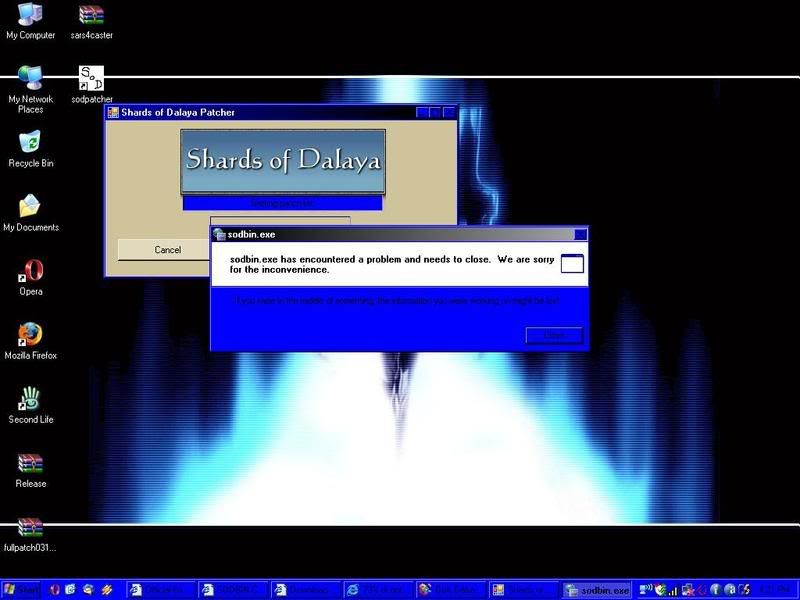Click the red Opera quick launch icon in the taskbar
This screenshot has height=600, width=800.
coord(55,590)
